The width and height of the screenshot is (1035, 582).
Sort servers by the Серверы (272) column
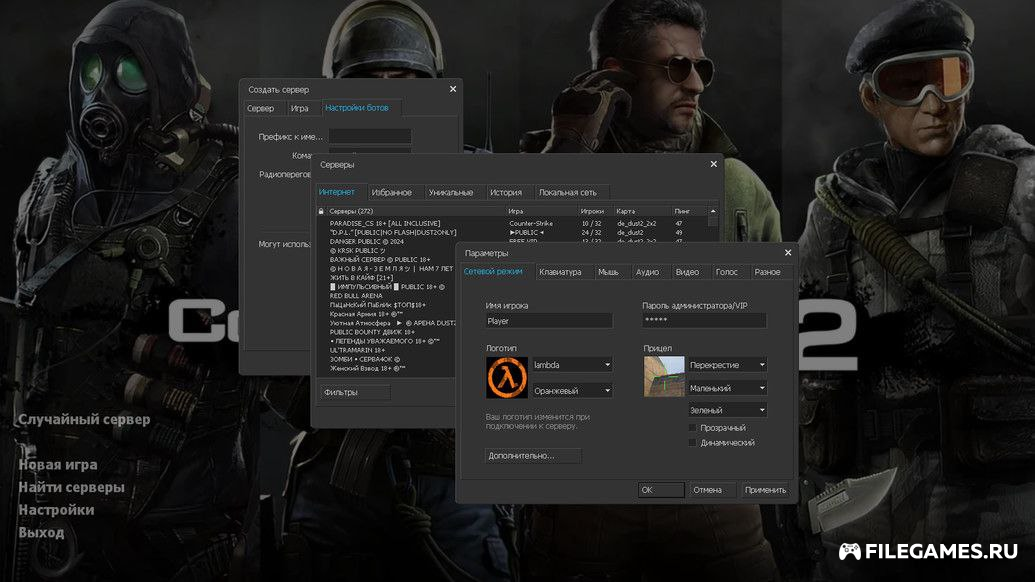[x=416, y=211]
